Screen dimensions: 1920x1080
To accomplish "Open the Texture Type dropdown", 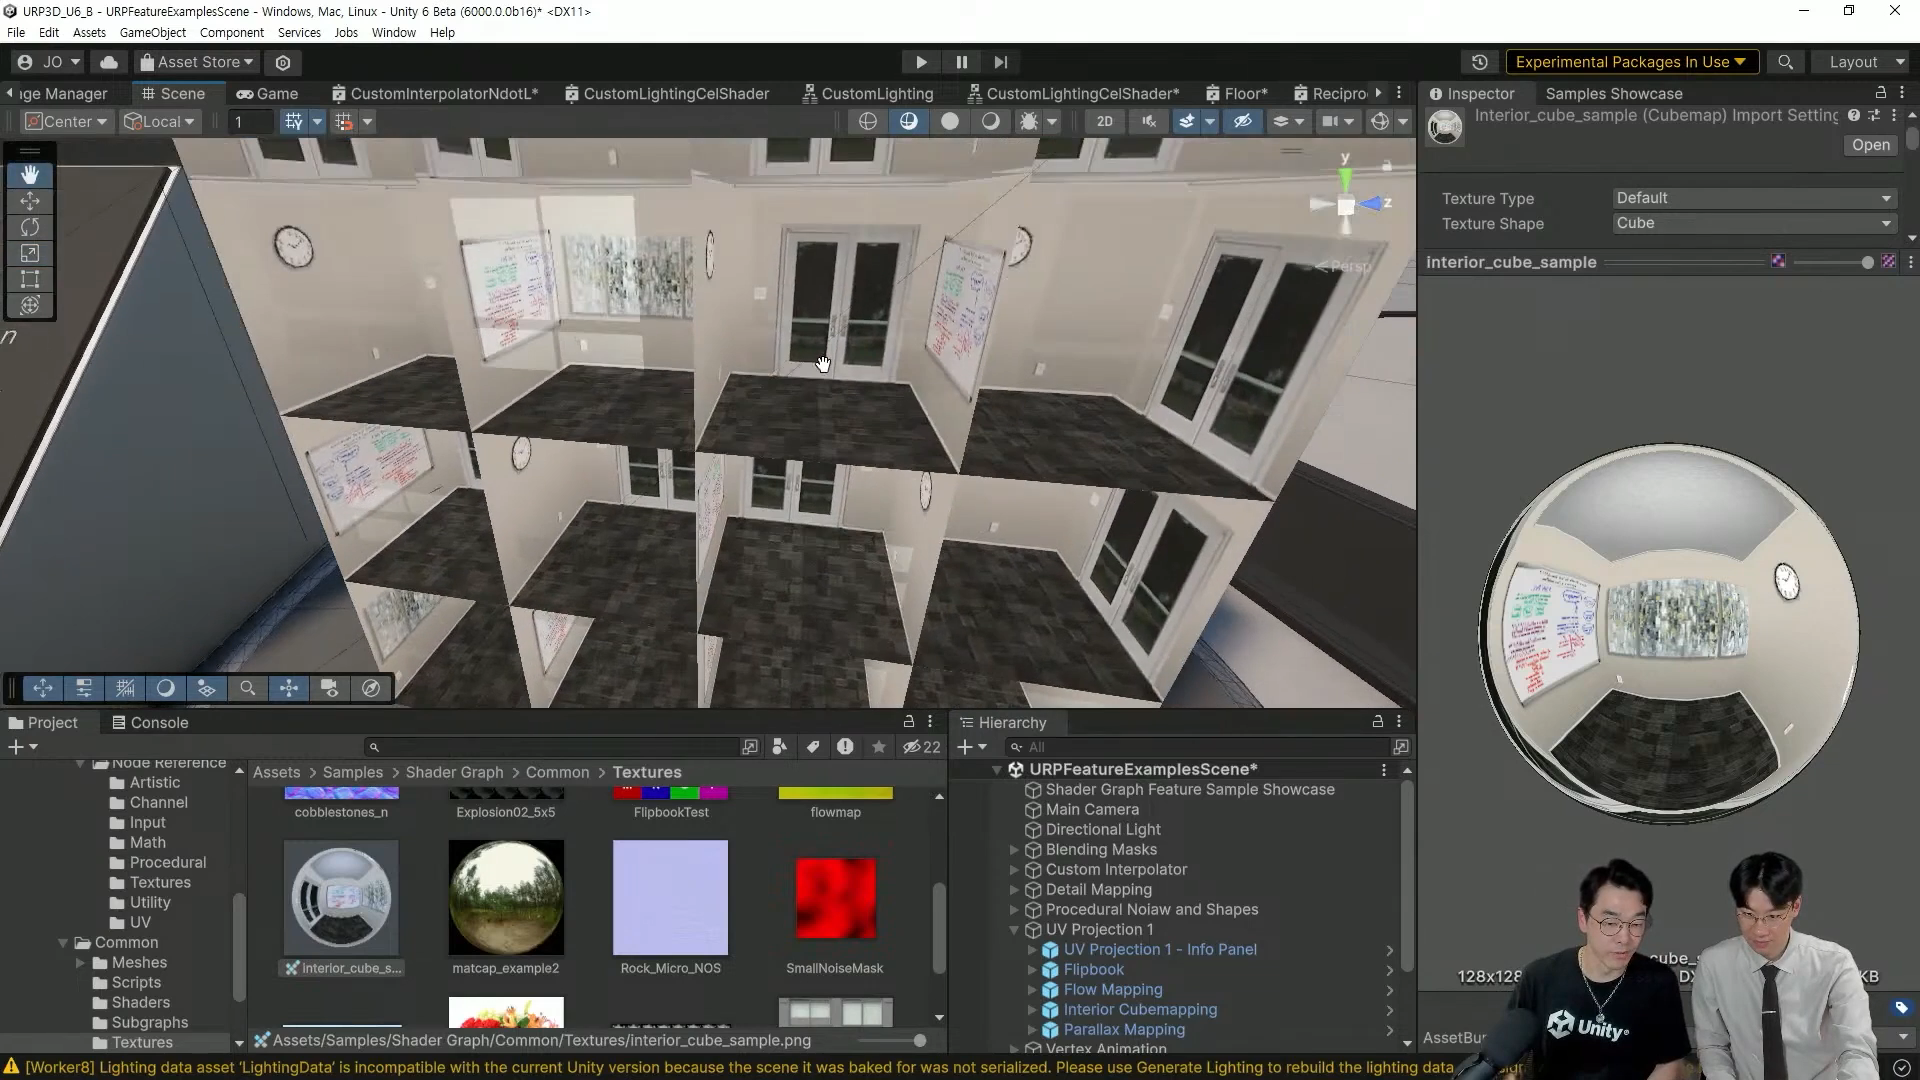I will pos(1754,198).
